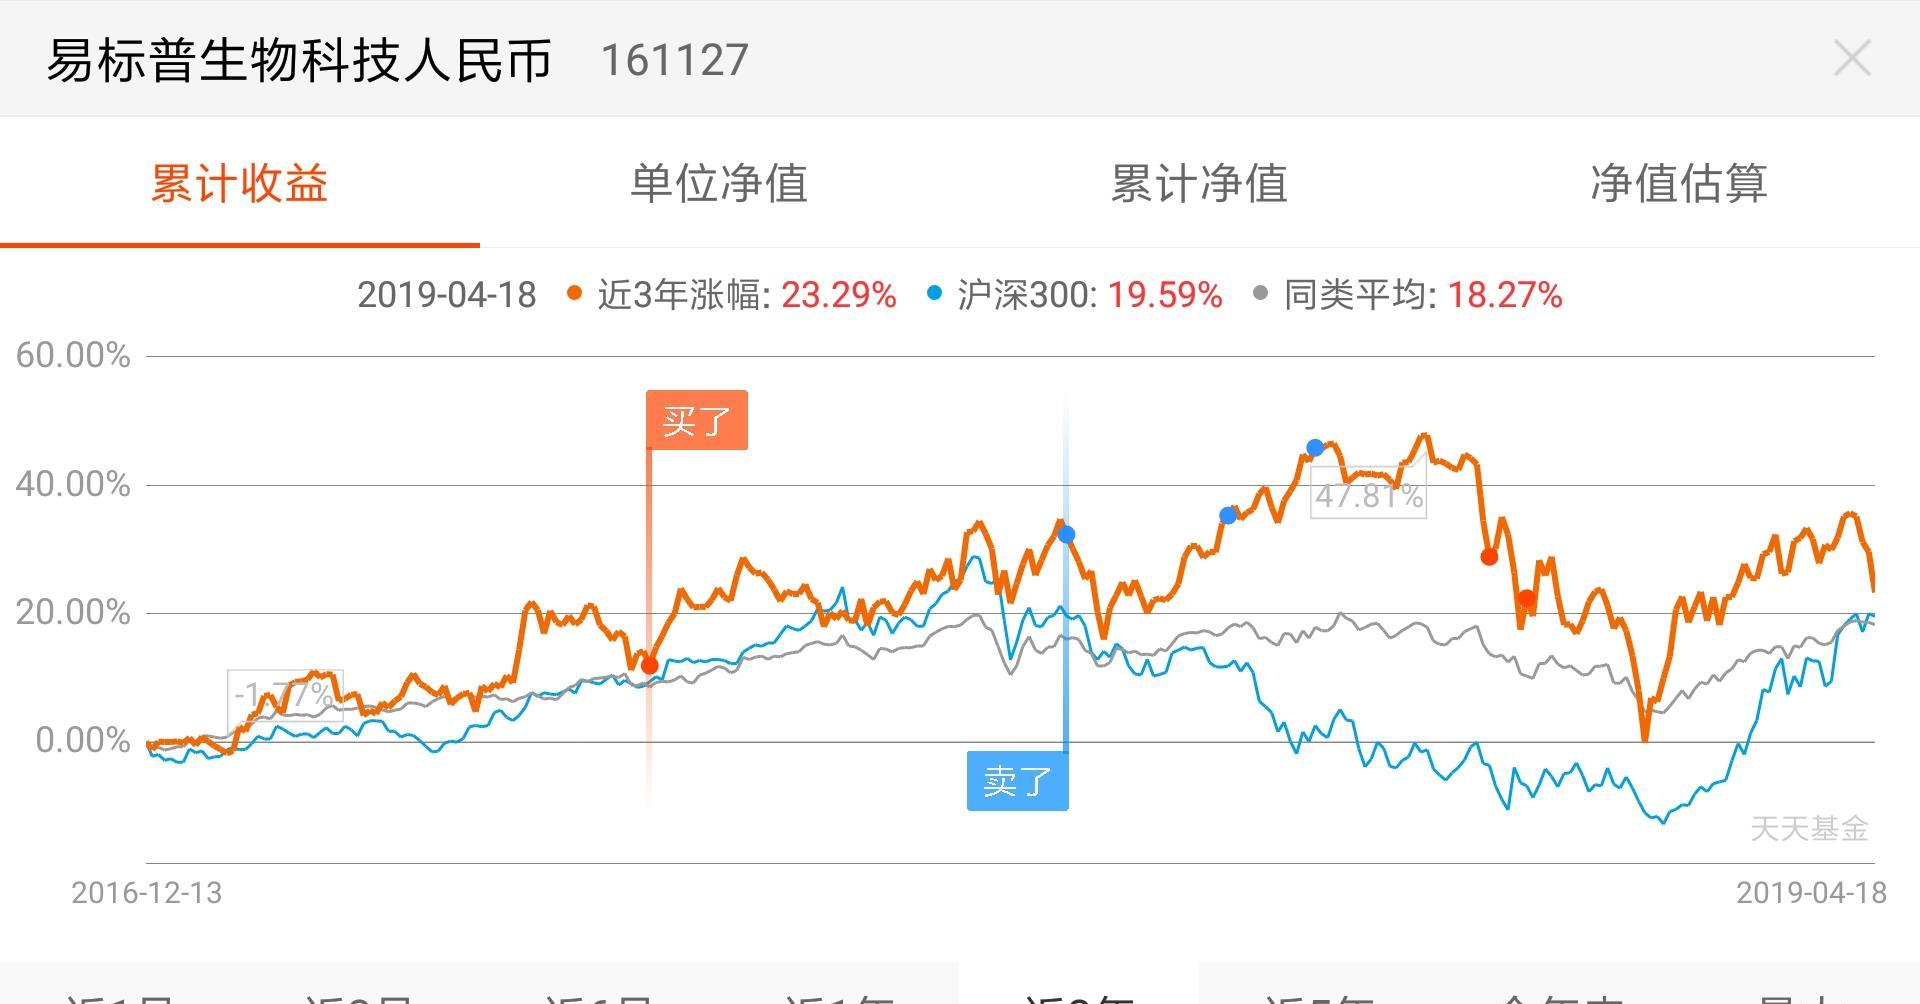Viewport: 1920px width, 1004px height.
Task: Toggle the gray 同类平均 legend series
Action: (1407, 295)
